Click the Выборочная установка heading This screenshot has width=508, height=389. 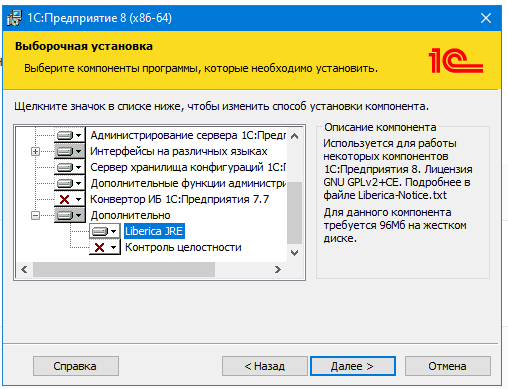[x=84, y=46]
